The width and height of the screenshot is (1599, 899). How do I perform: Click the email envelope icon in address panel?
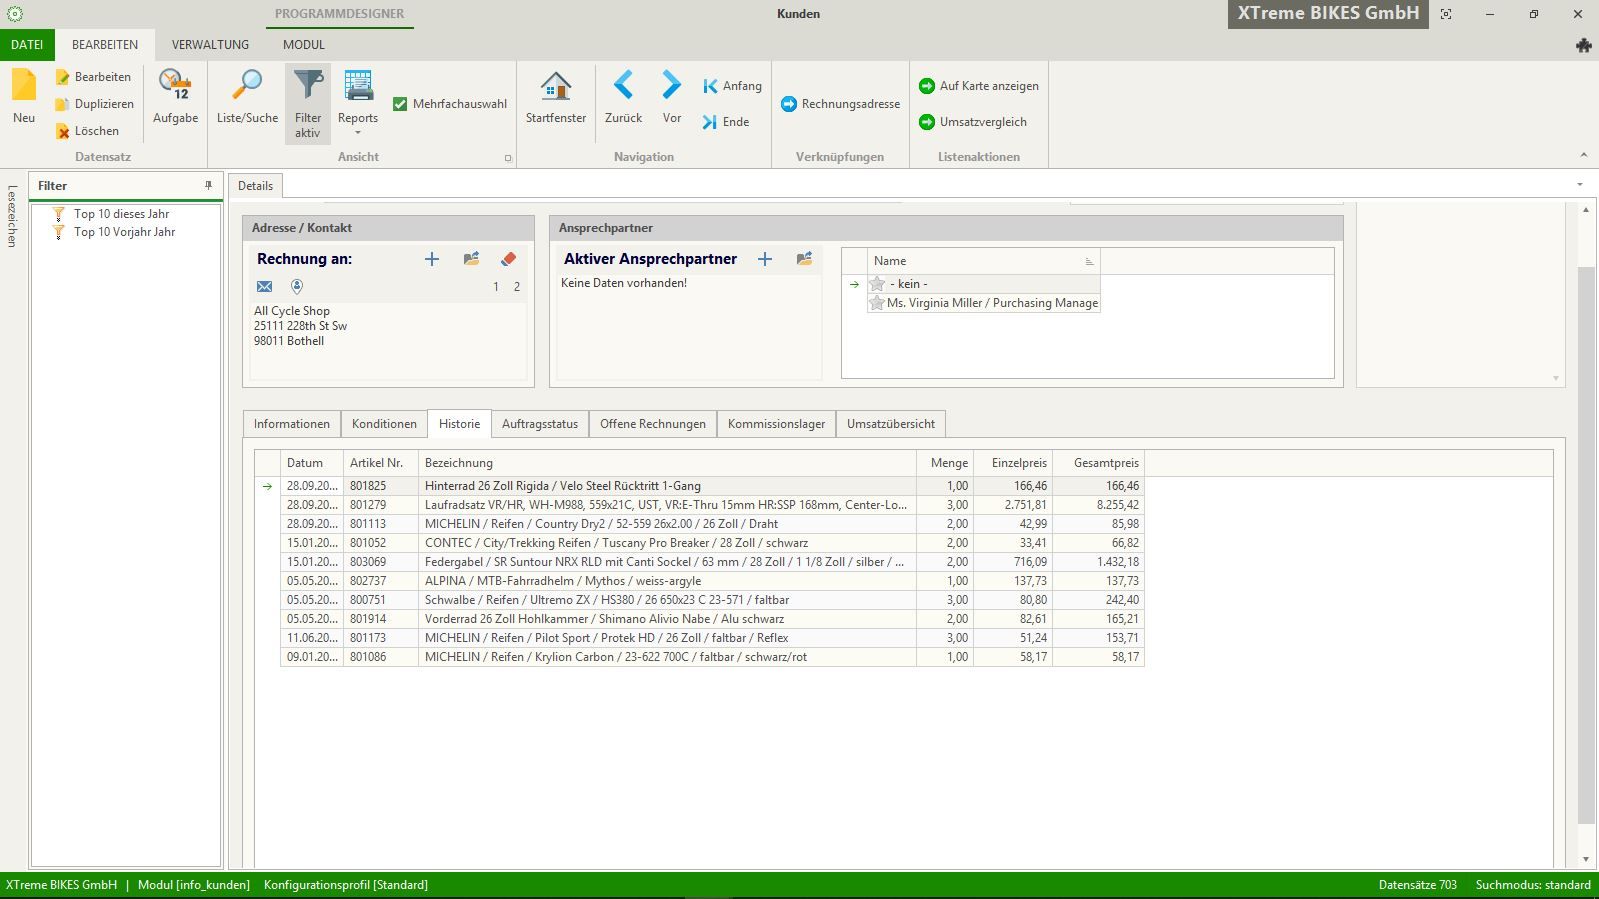click(265, 287)
